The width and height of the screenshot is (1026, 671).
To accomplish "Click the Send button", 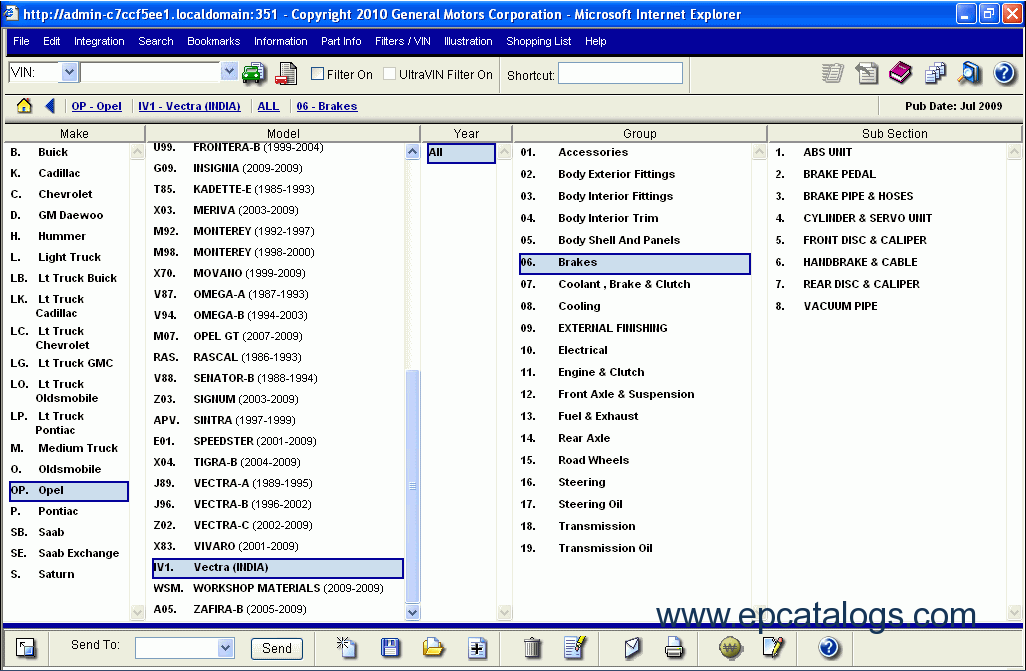I will pyautogui.click(x=277, y=648).
